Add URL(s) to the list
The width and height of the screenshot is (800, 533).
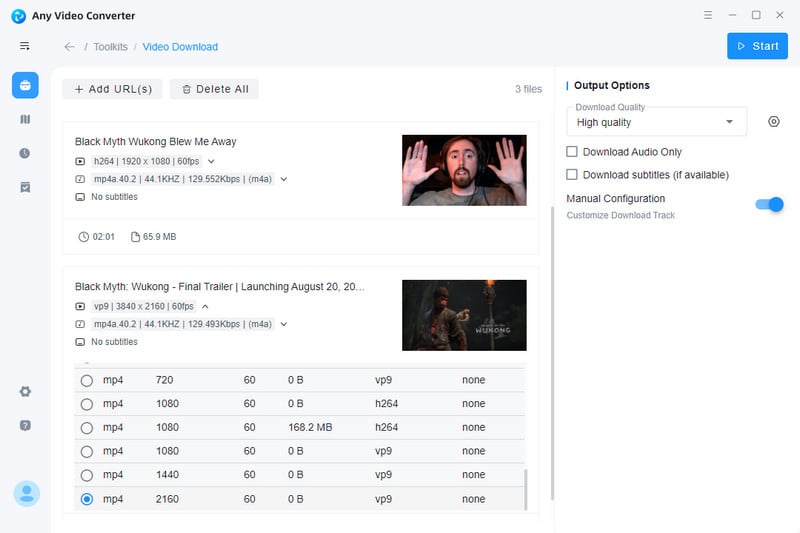(112, 89)
